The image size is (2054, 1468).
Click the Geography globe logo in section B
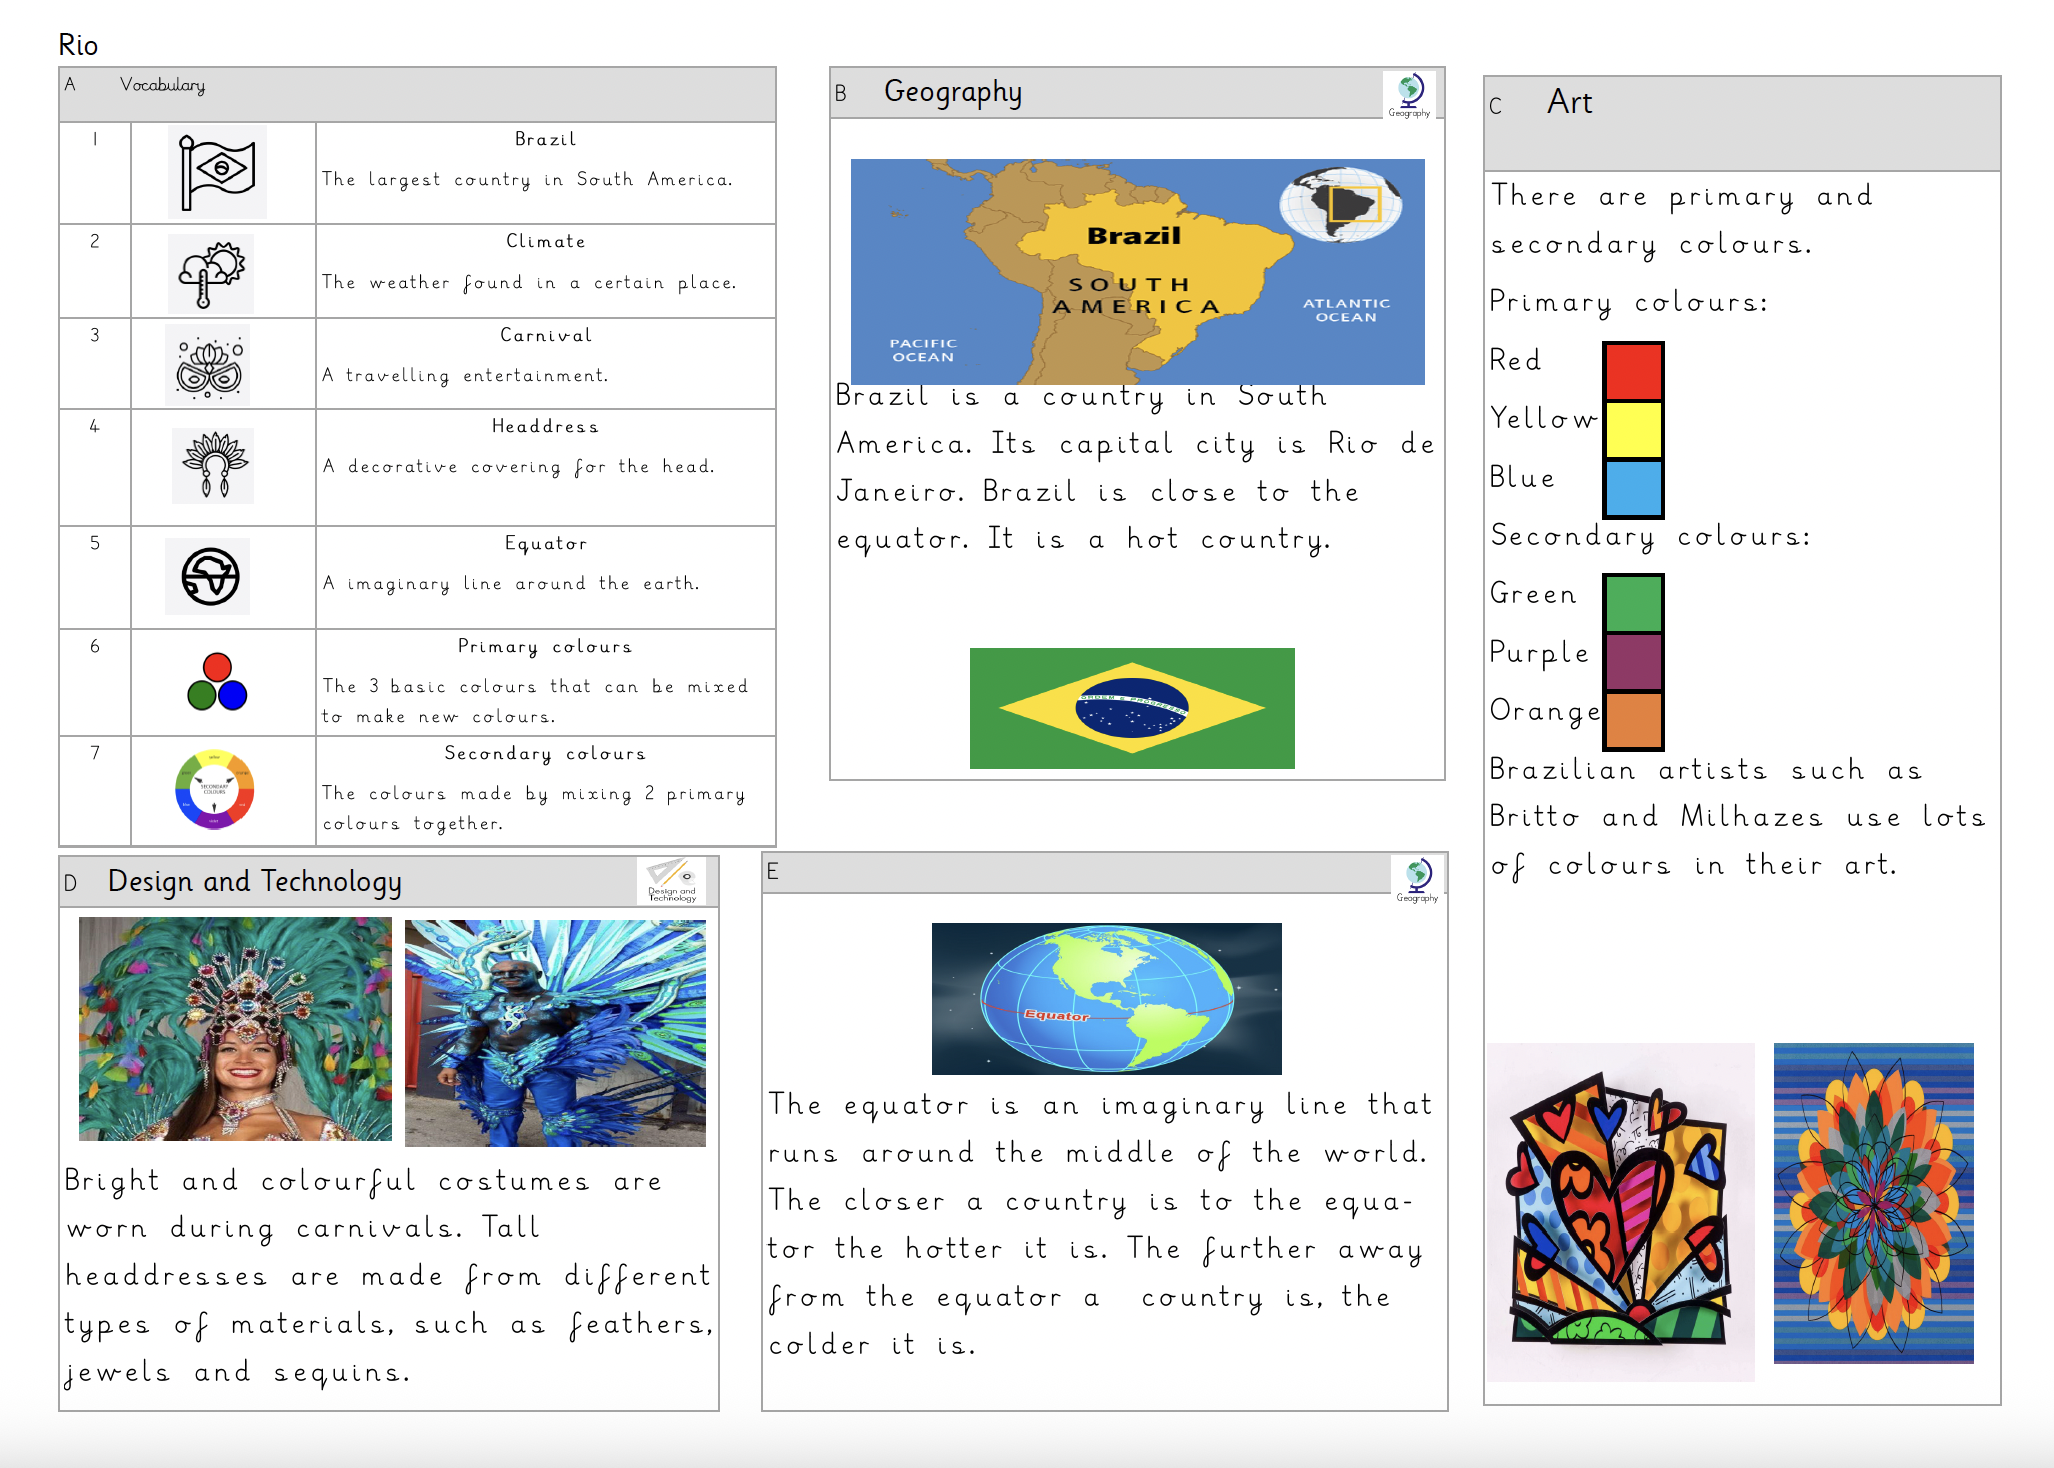click(1409, 94)
